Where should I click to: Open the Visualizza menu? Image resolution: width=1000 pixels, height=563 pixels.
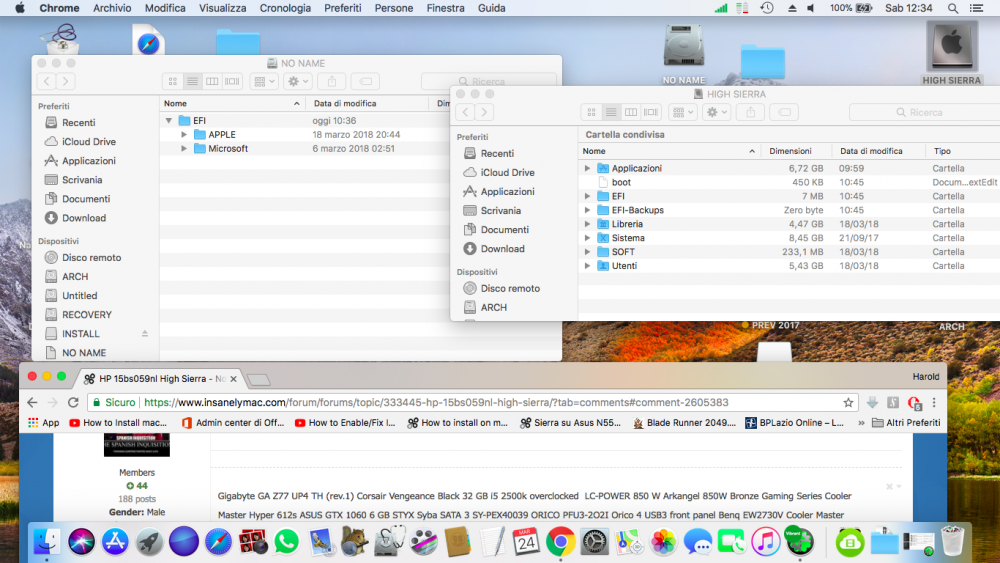tap(223, 8)
